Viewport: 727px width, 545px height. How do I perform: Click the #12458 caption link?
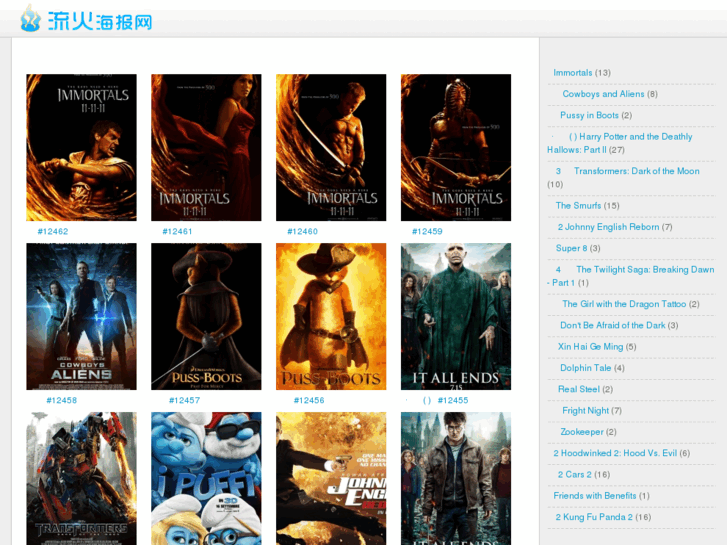(x=62, y=400)
